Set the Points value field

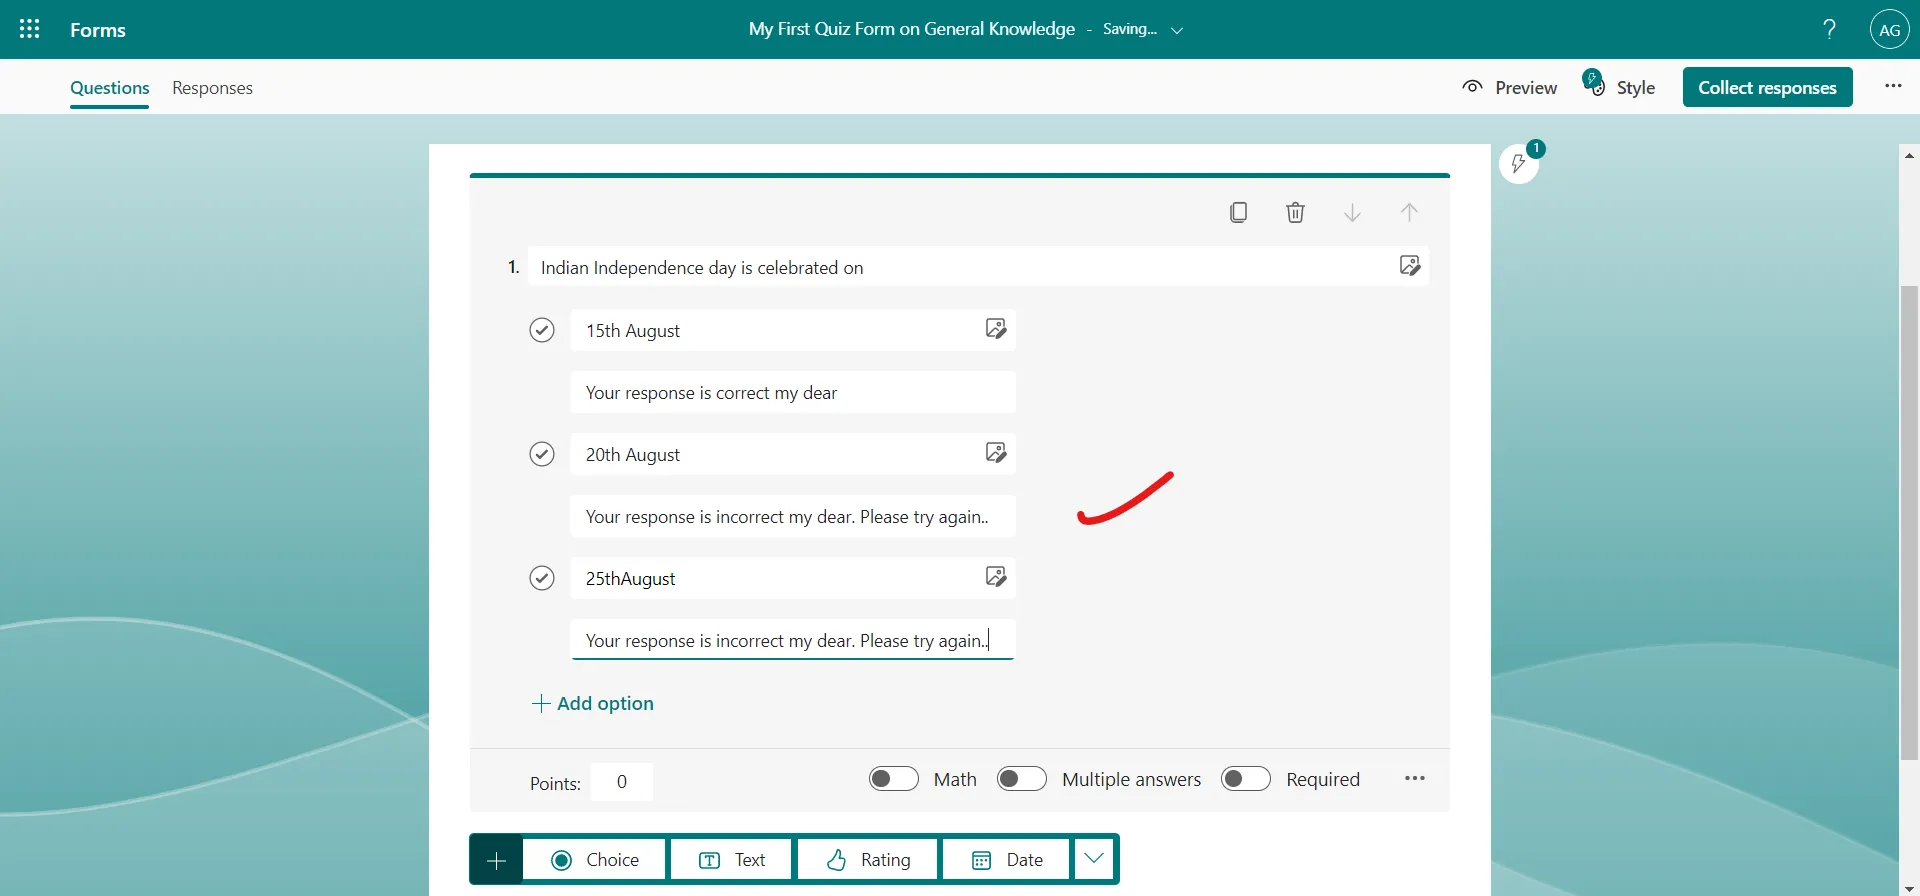tap(621, 782)
